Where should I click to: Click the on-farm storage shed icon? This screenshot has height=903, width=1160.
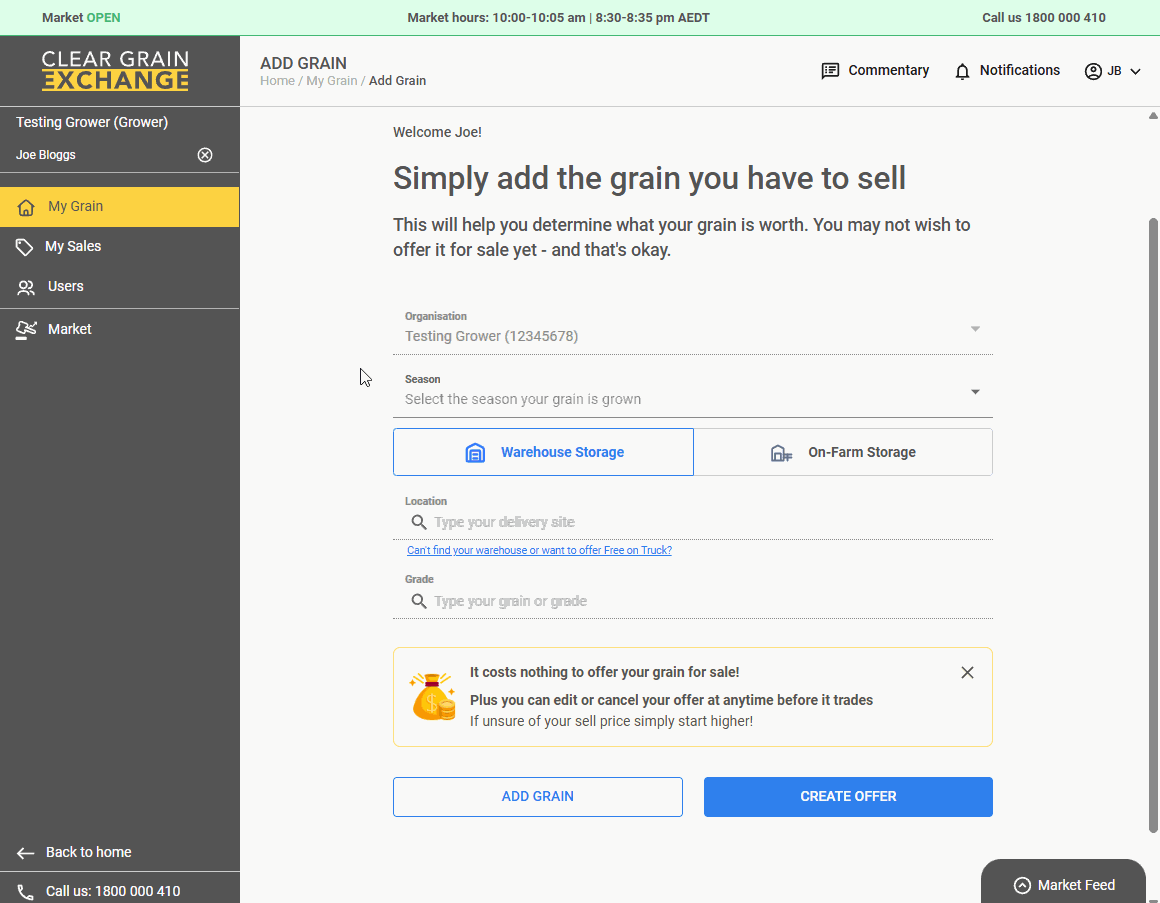click(x=781, y=453)
